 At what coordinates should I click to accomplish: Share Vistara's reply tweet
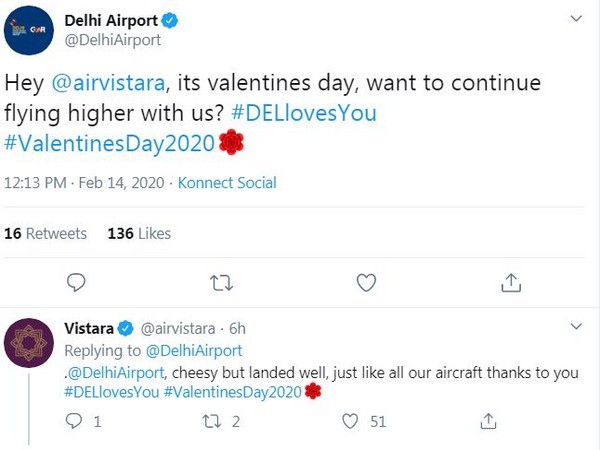click(489, 421)
